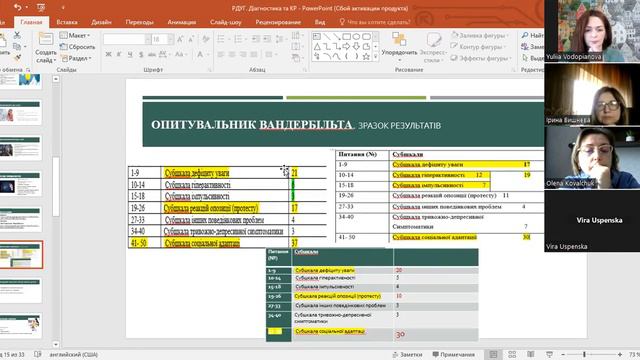
Task: Decrease font size with the smaller A icon
Action: [x=191, y=39]
